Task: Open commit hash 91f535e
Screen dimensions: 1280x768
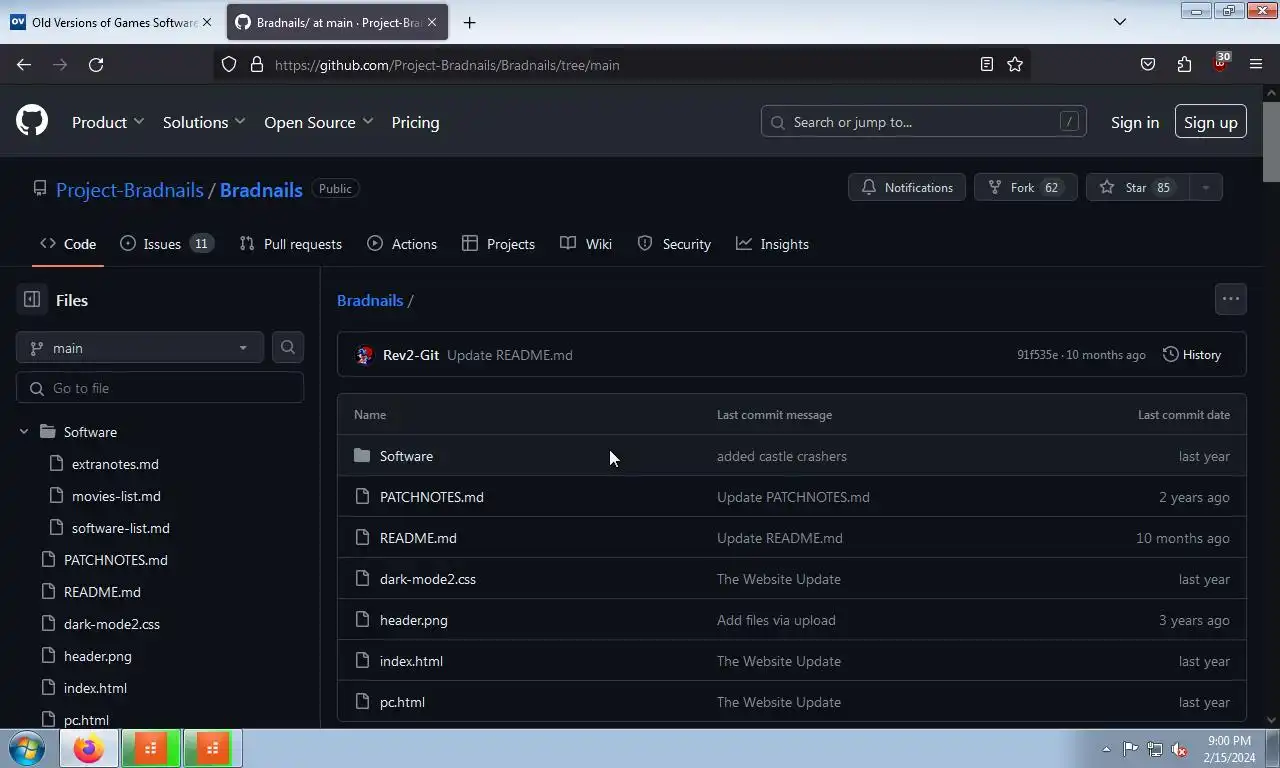Action: 1038,355
